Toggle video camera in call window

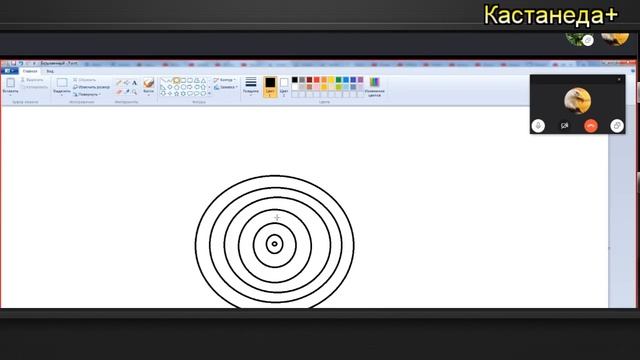tap(564, 126)
